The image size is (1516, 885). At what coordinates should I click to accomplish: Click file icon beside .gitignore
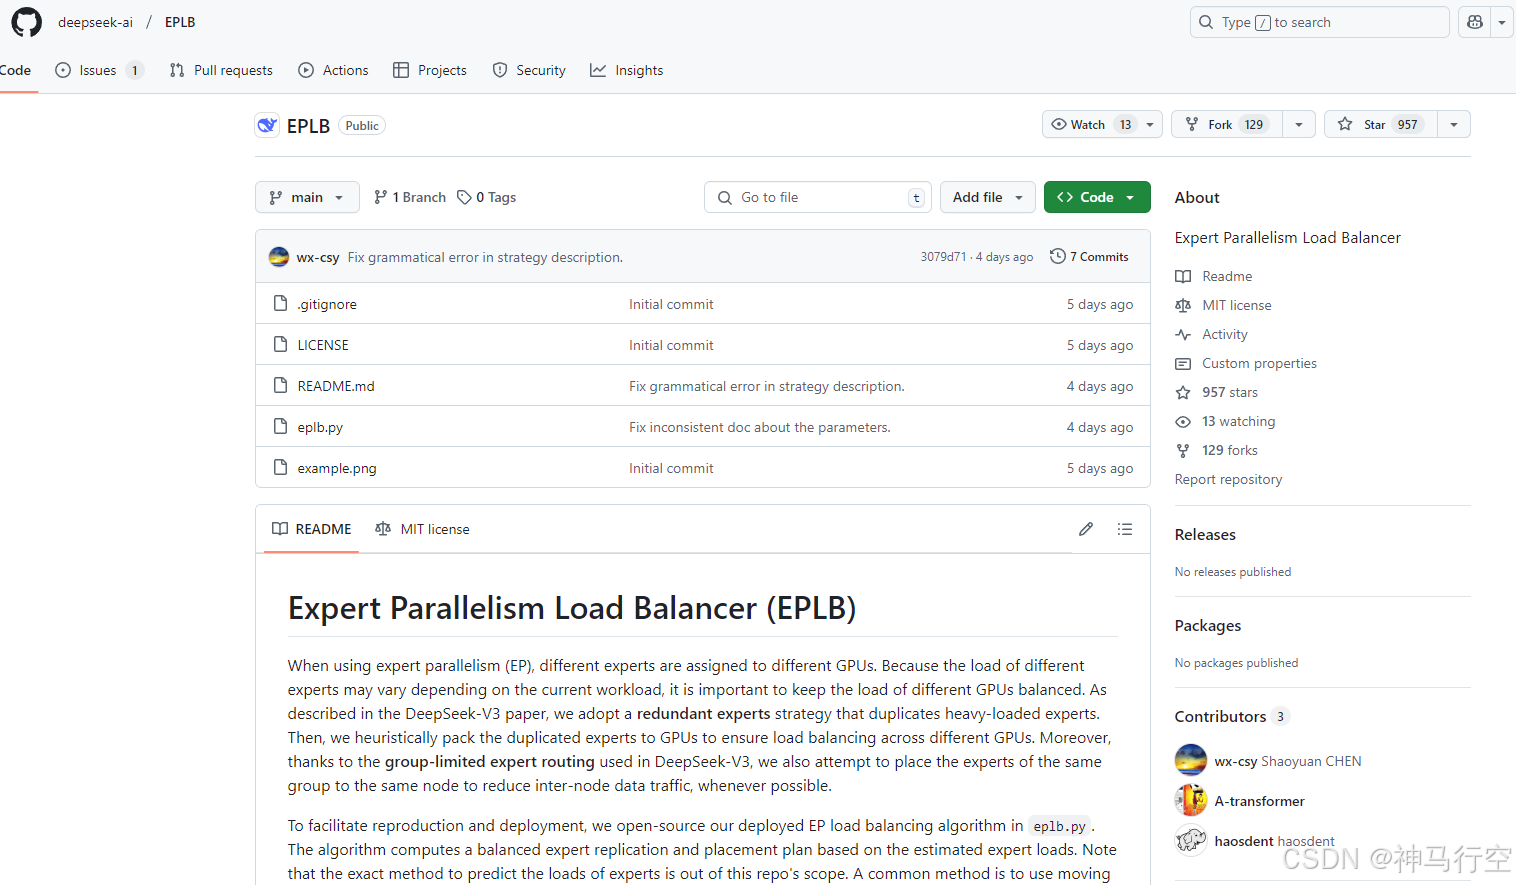click(281, 303)
